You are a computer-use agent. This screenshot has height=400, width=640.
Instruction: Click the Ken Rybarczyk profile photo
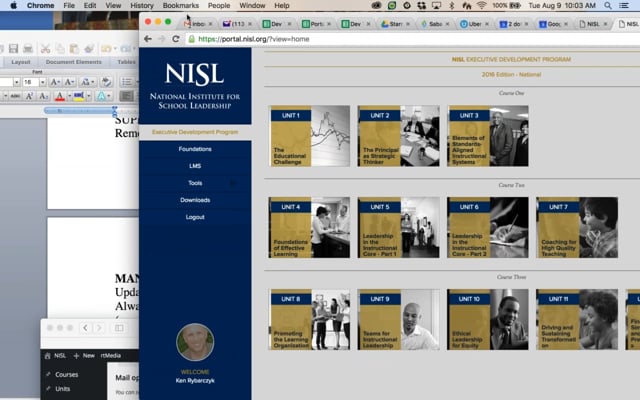[x=195, y=342]
